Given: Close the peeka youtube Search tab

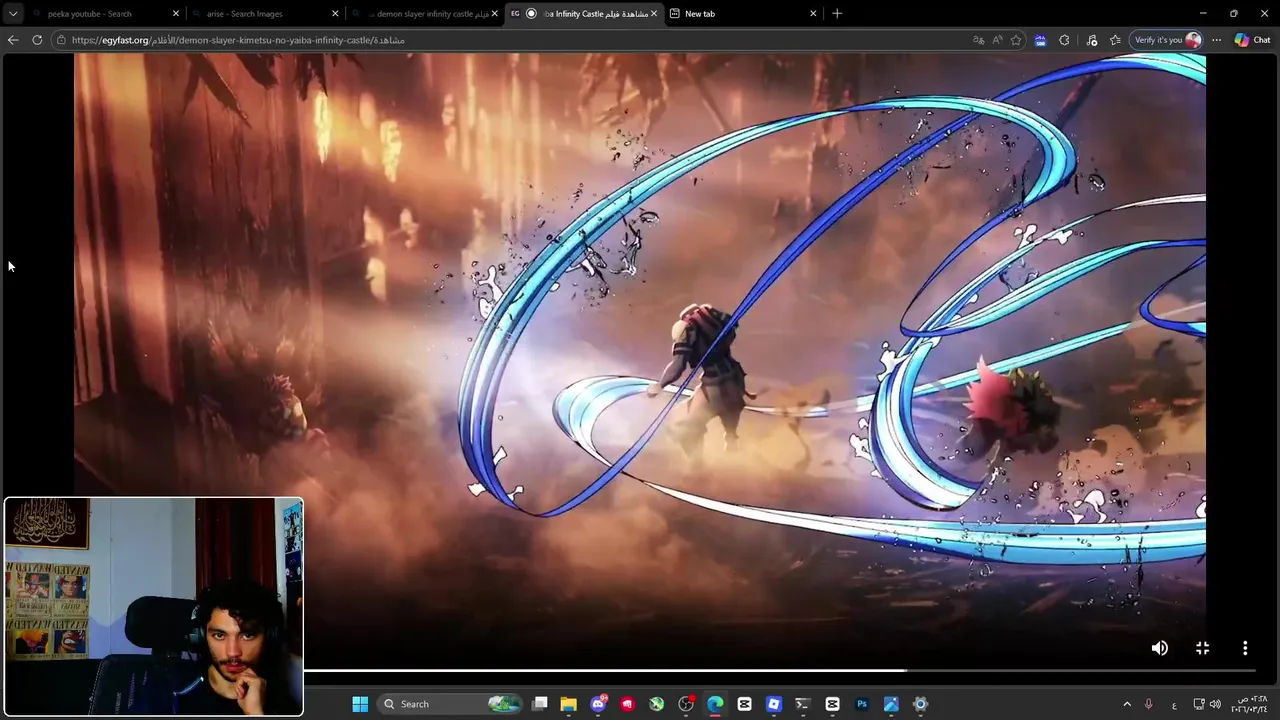Looking at the screenshot, I should coord(176,14).
